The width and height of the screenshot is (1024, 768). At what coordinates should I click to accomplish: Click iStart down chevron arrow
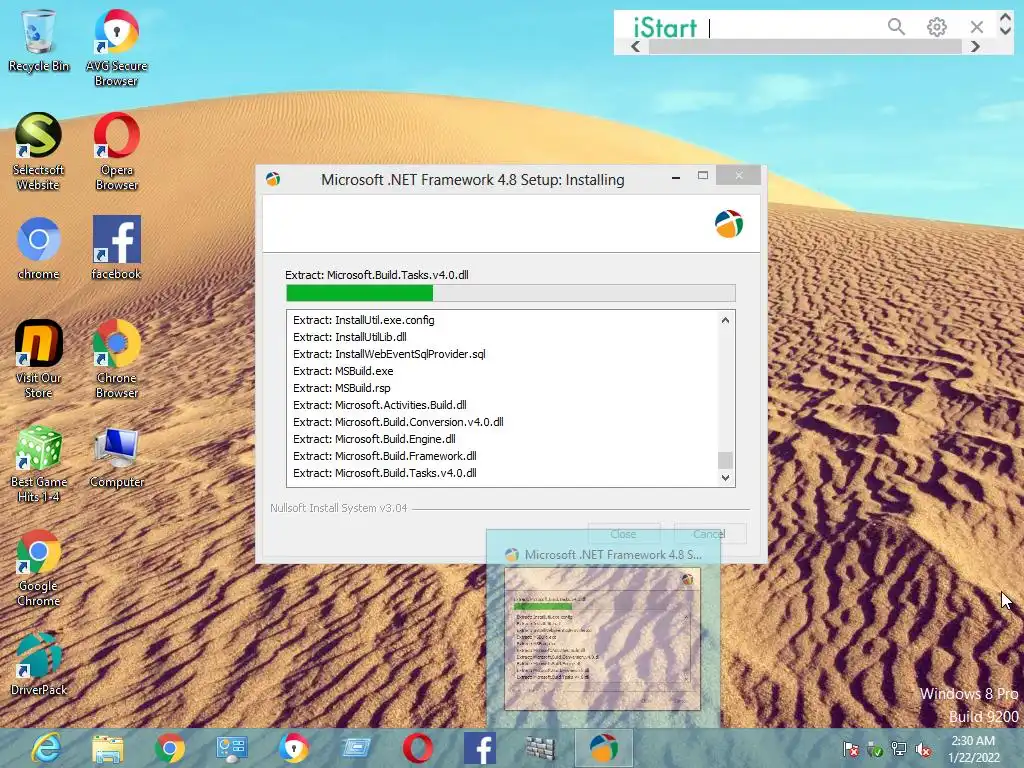1005,29
